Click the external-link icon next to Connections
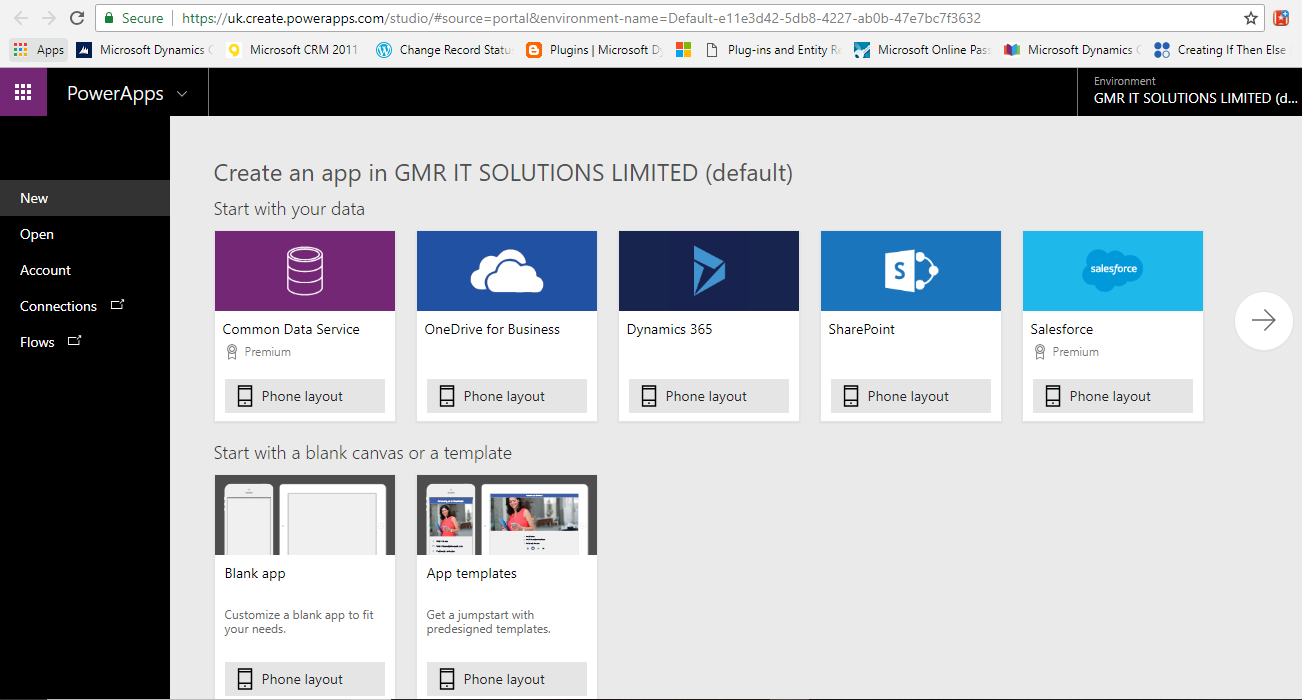 (x=117, y=305)
